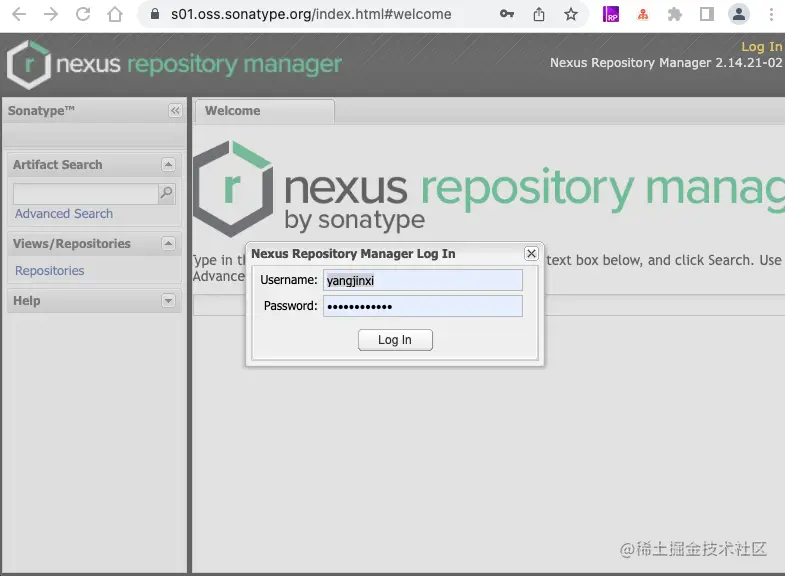The width and height of the screenshot is (785, 576).
Task: Click the Nexus Repository Manager Log In title
Action: coord(353,254)
